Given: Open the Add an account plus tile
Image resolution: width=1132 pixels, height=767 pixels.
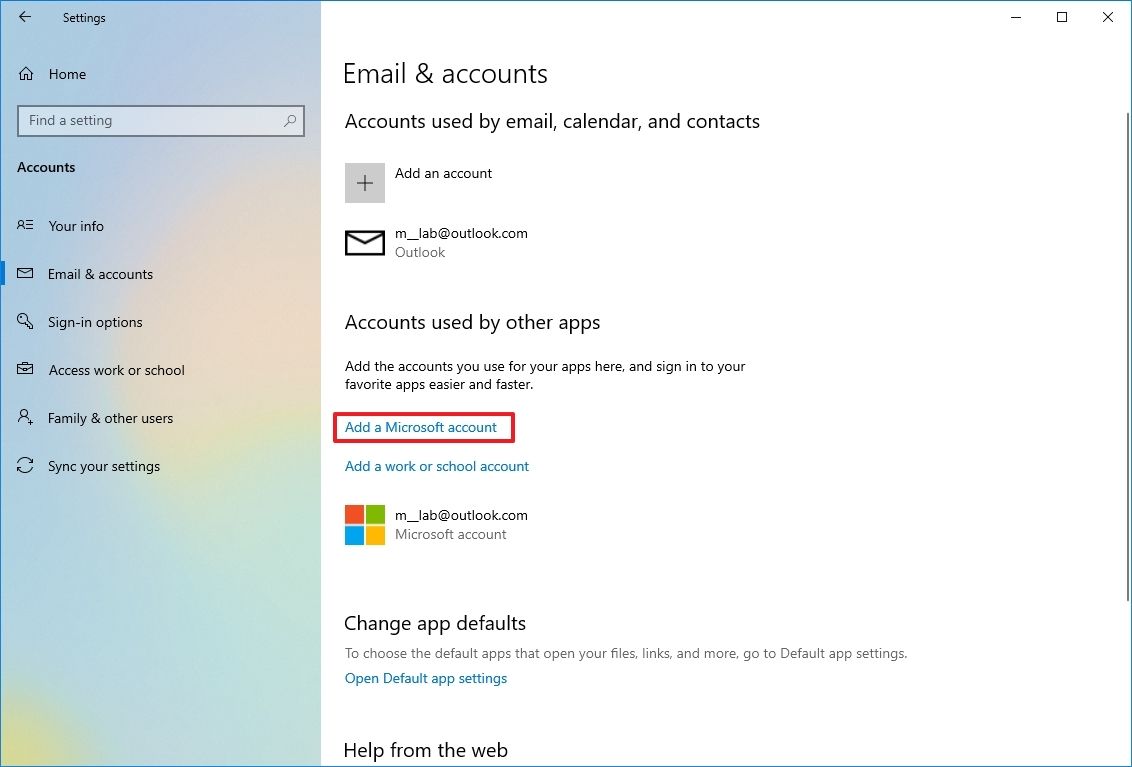Looking at the screenshot, I should (364, 183).
